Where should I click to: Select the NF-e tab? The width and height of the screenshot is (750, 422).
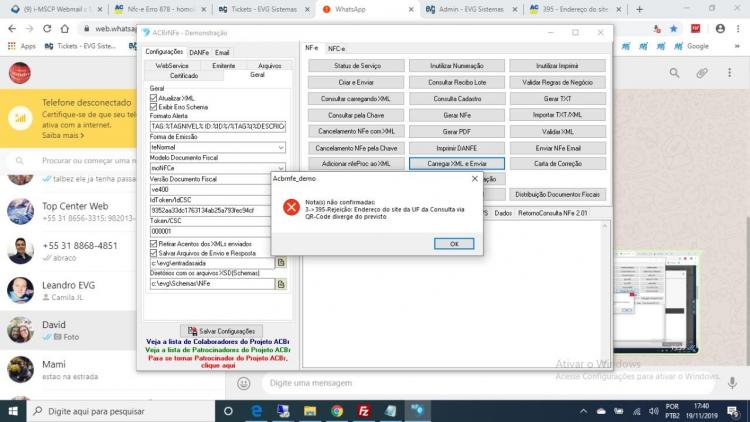click(311, 48)
